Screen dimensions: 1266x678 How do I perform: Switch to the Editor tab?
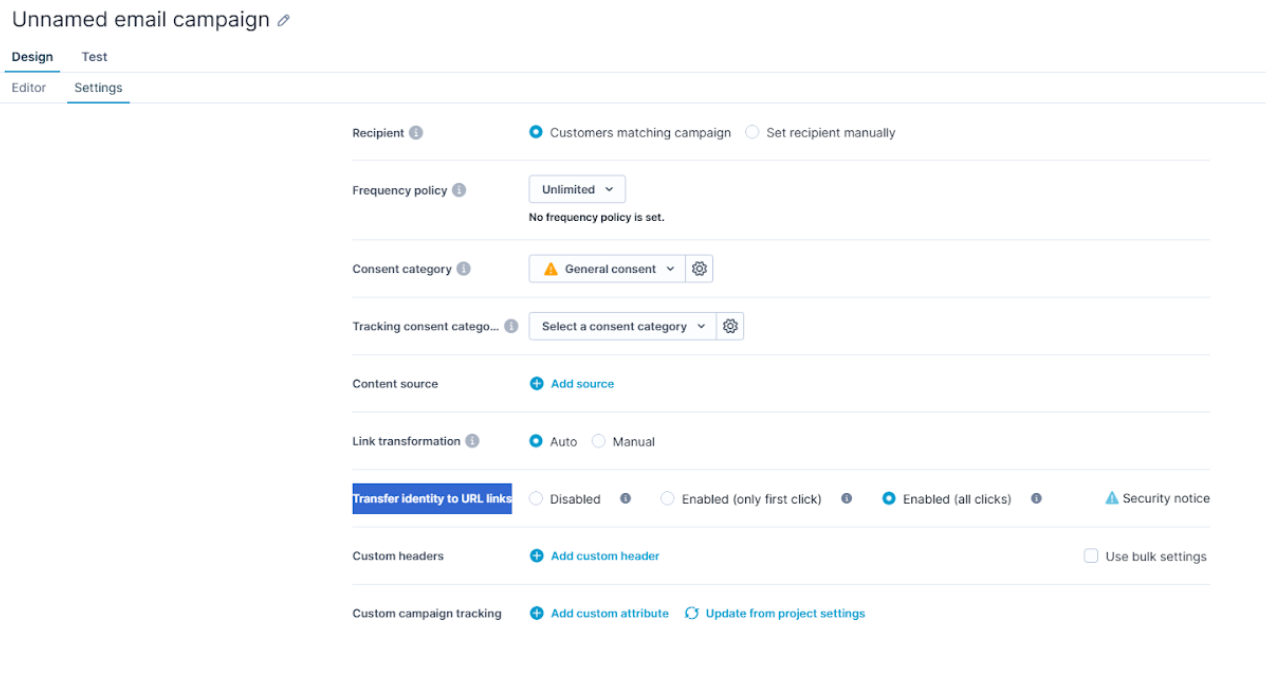(x=29, y=88)
